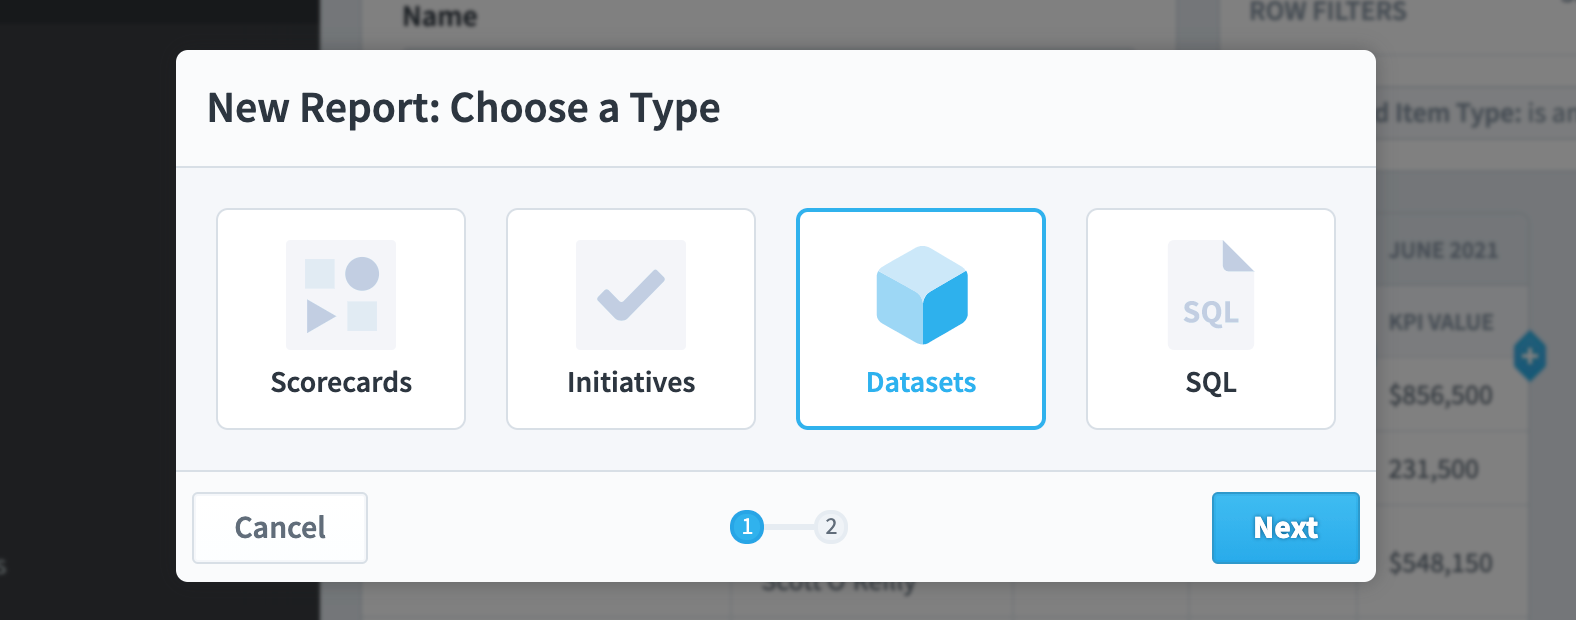This screenshot has width=1576, height=620.
Task: Click the step progress connector line
Action: tap(789, 527)
